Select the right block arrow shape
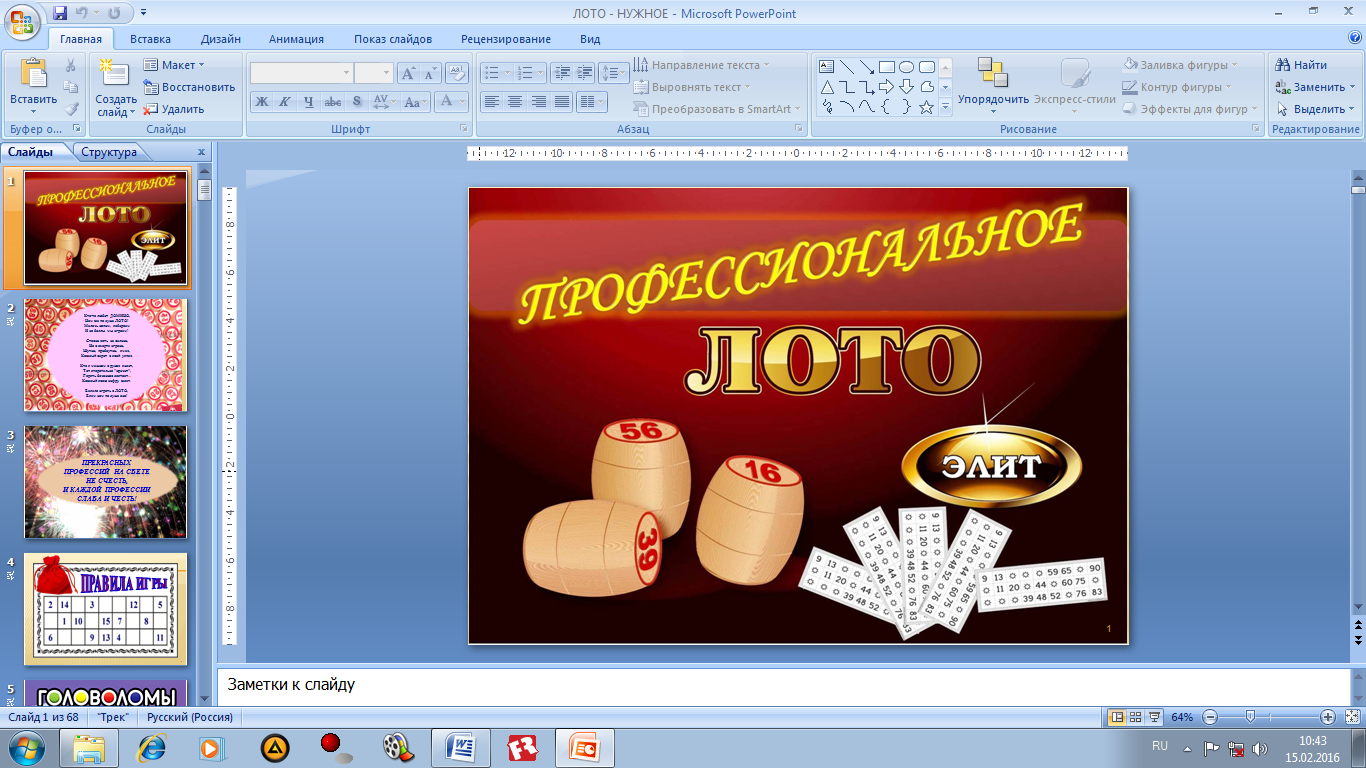The image size is (1366, 768). (887, 87)
